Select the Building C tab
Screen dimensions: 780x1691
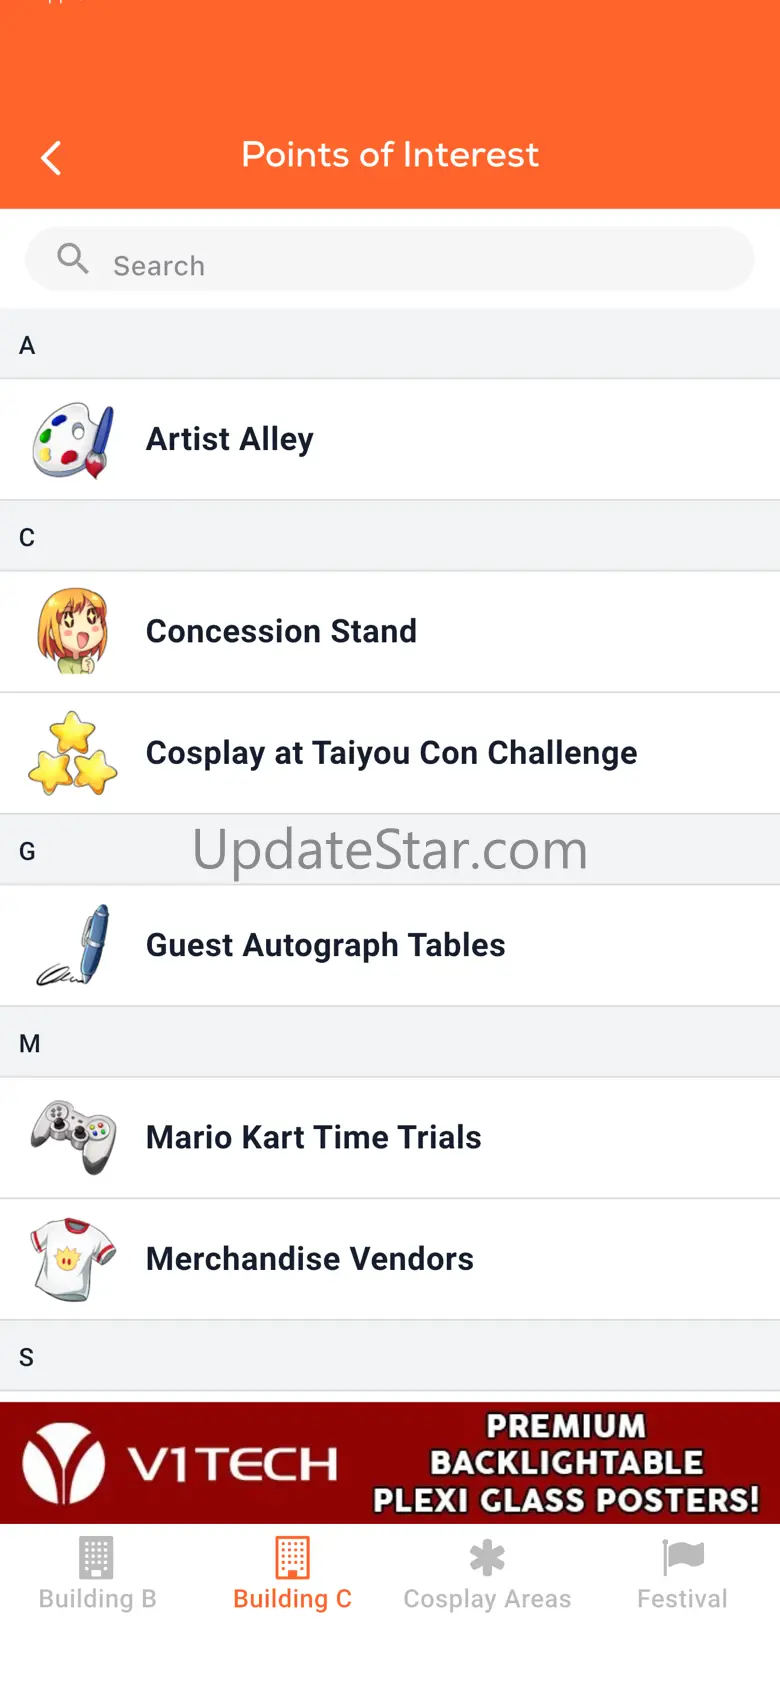[292, 1574]
